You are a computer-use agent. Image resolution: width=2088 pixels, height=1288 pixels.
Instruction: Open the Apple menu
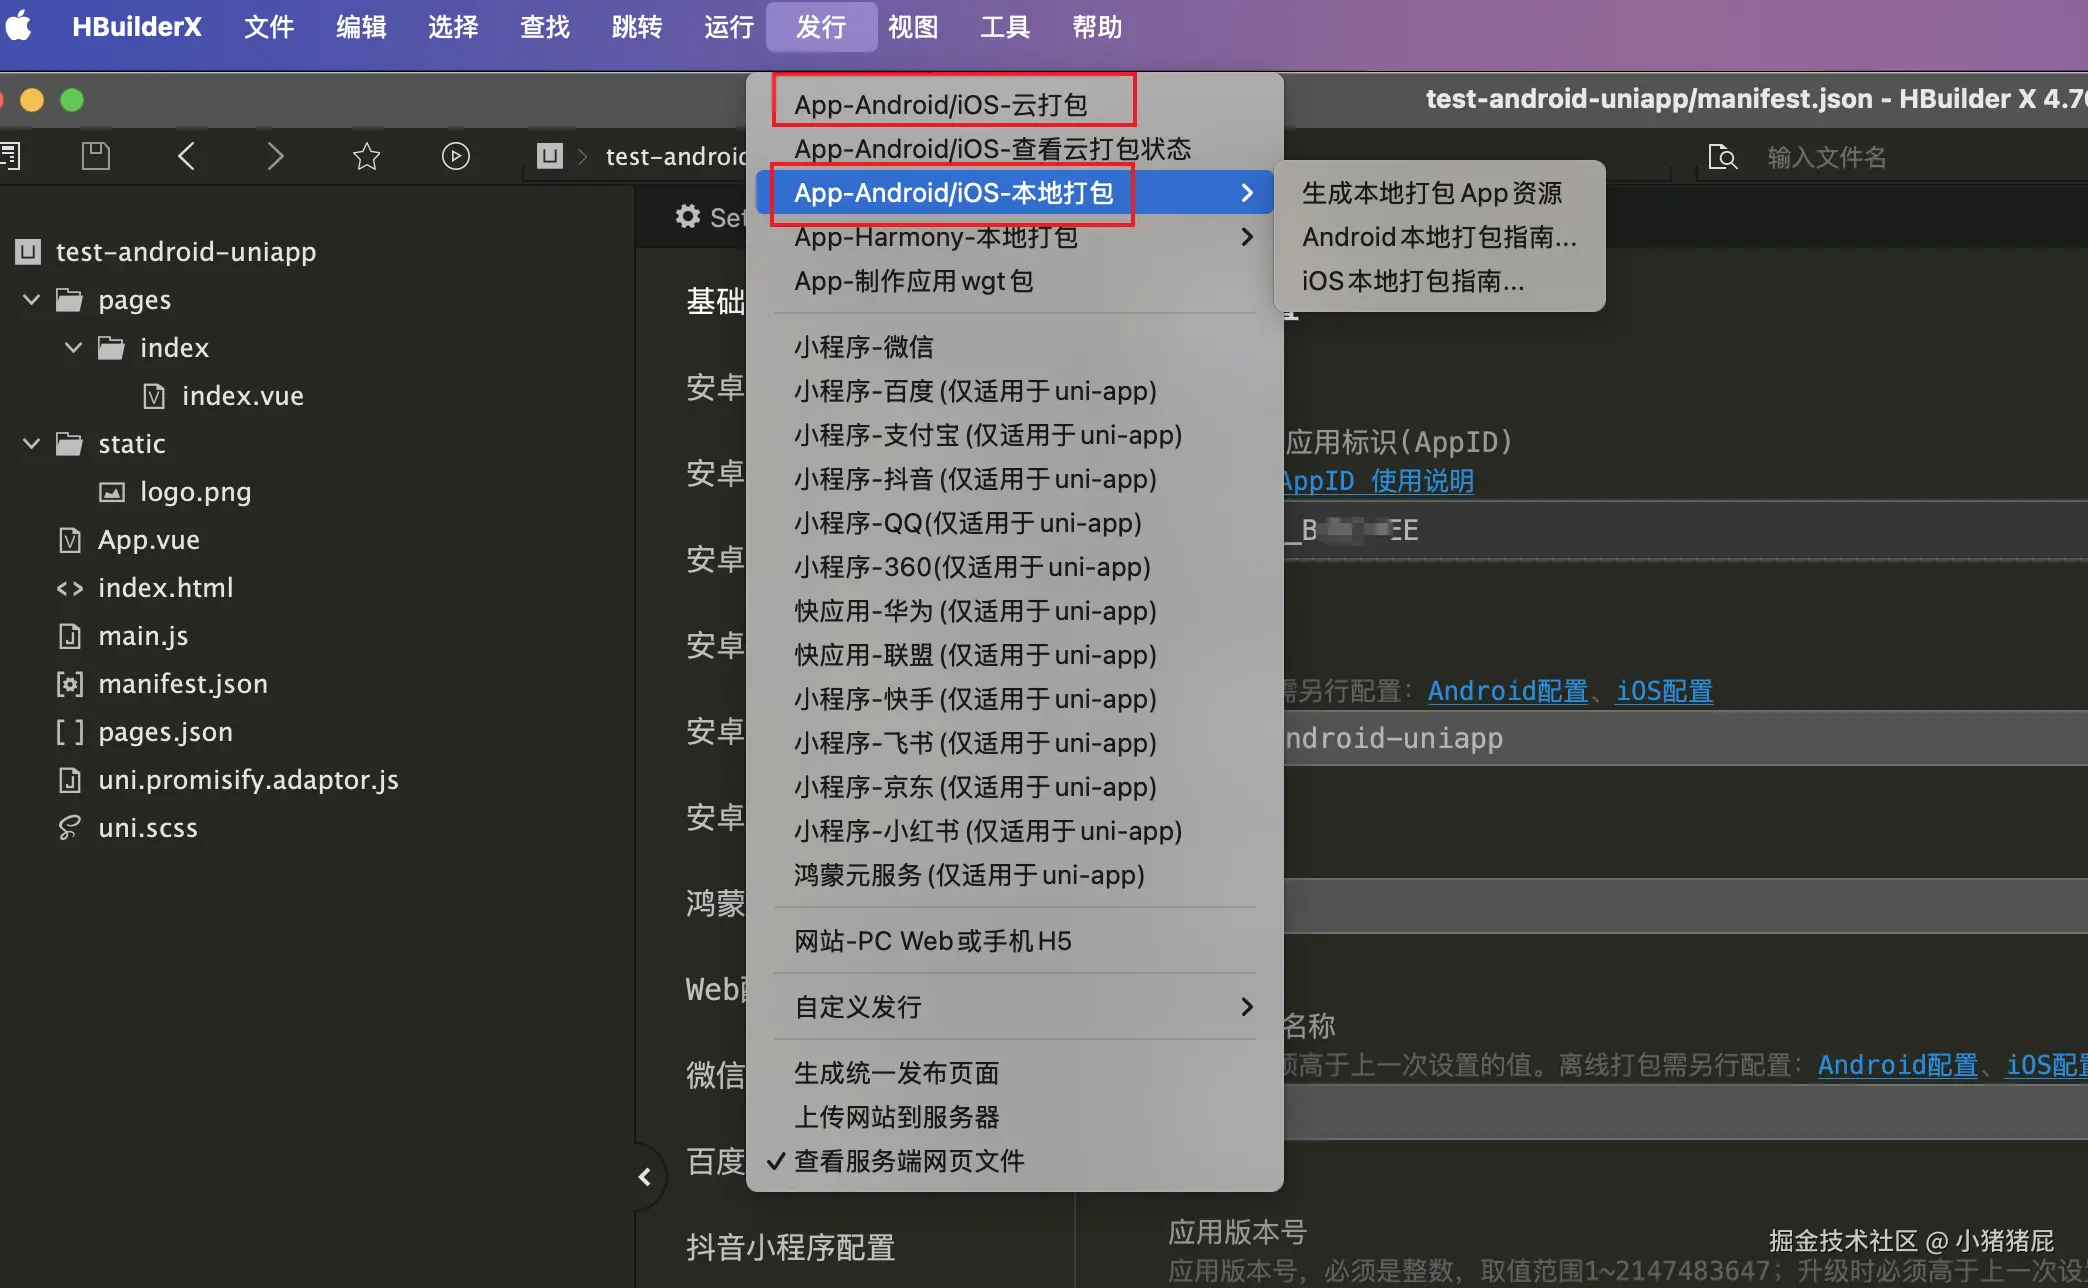(19, 27)
